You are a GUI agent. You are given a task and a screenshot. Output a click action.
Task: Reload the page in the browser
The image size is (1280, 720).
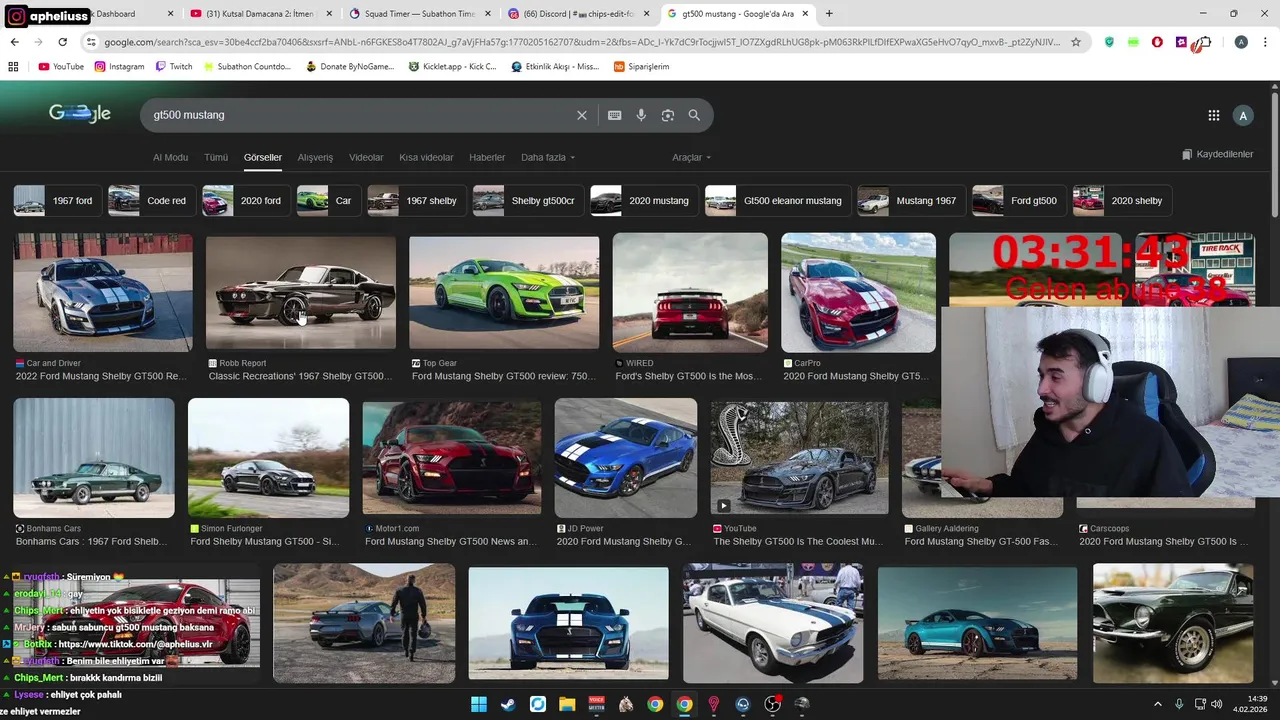(x=62, y=42)
